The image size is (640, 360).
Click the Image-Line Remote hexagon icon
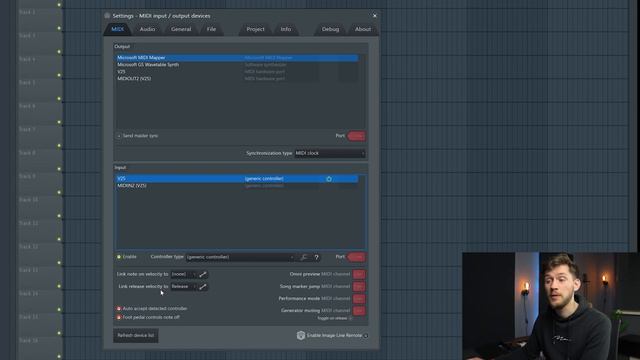click(301, 336)
